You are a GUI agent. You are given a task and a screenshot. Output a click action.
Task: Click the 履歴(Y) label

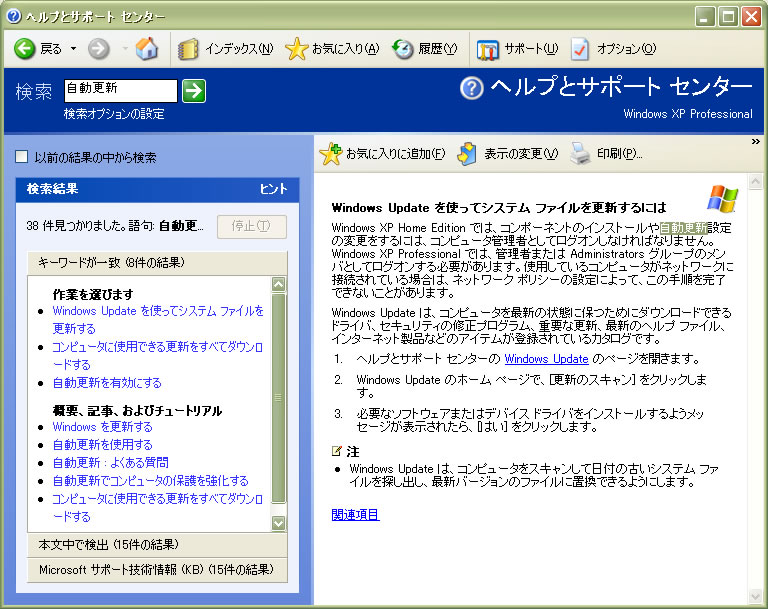point(437,49)
